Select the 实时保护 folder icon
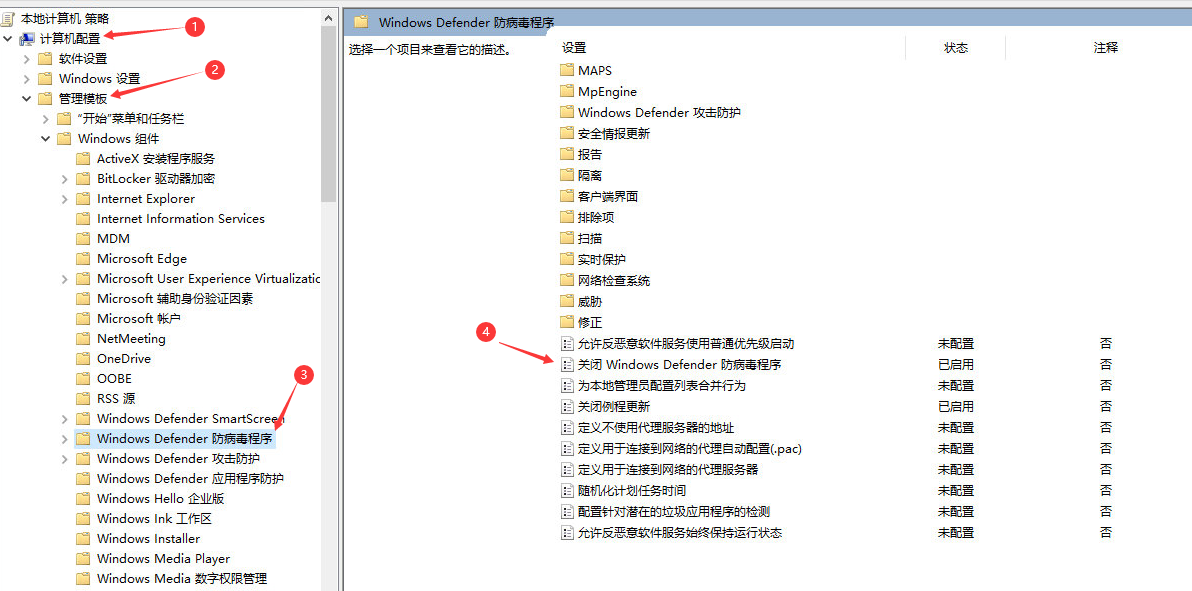The height and width of the screenshot is (591, 1192). click(x=567, y=259)
